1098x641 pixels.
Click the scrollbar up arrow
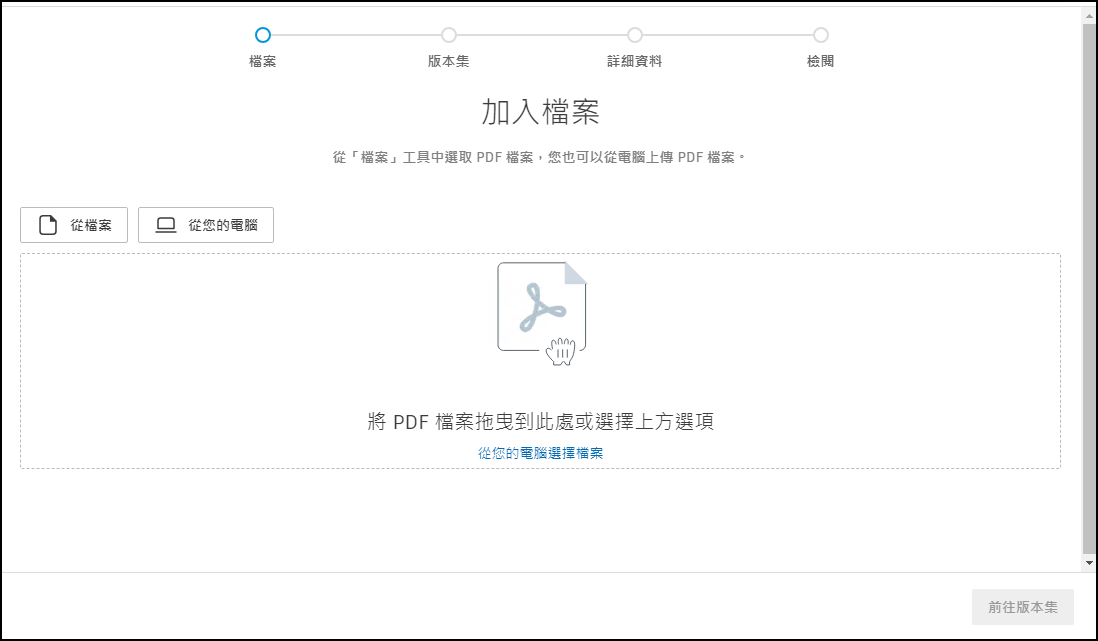pyautogui.click(x=1089, y=14)
